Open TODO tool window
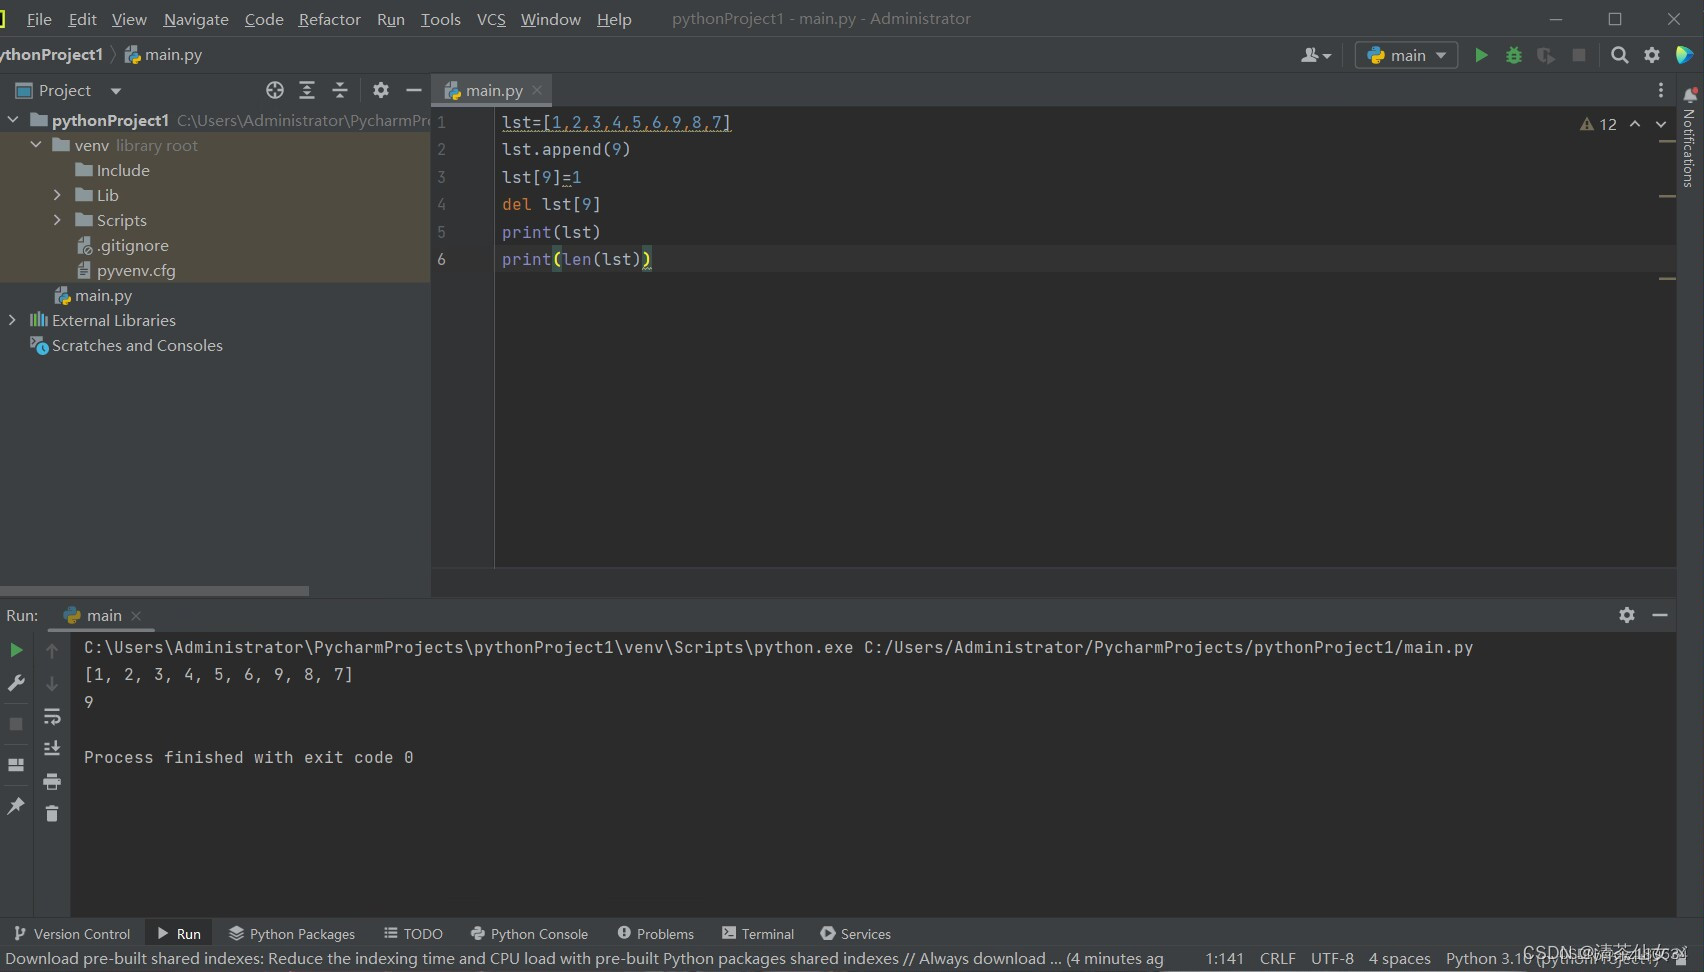The height and width of the screenshot is (972, 1704). (413, 933)
